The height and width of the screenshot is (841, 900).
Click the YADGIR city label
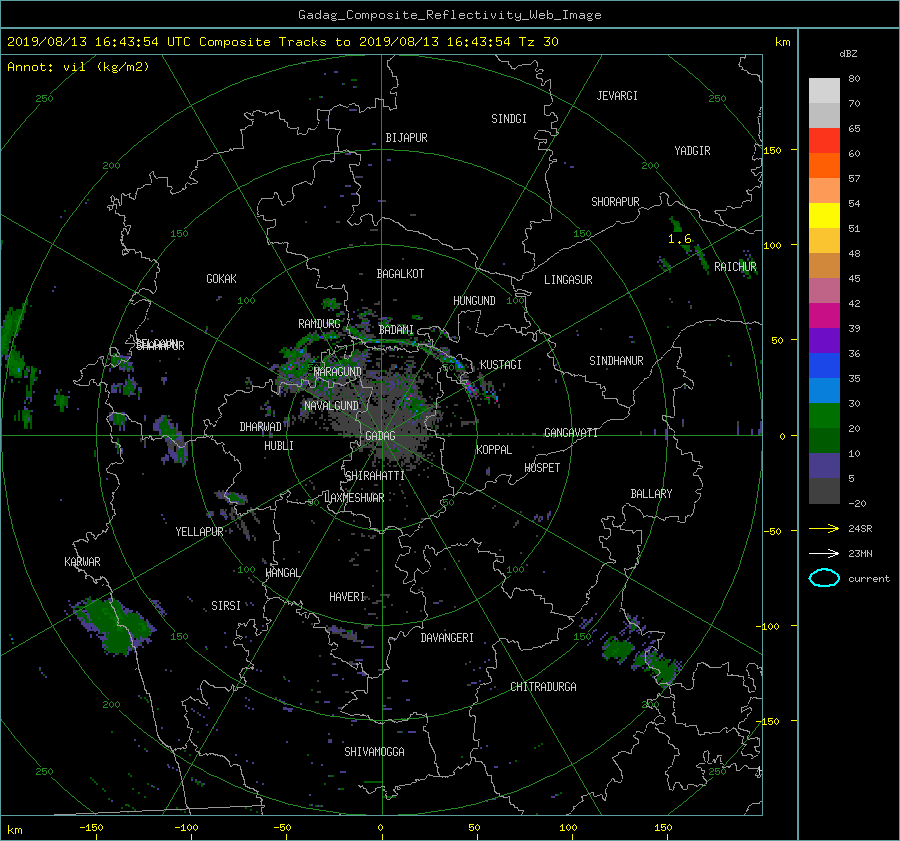point(692,151)
